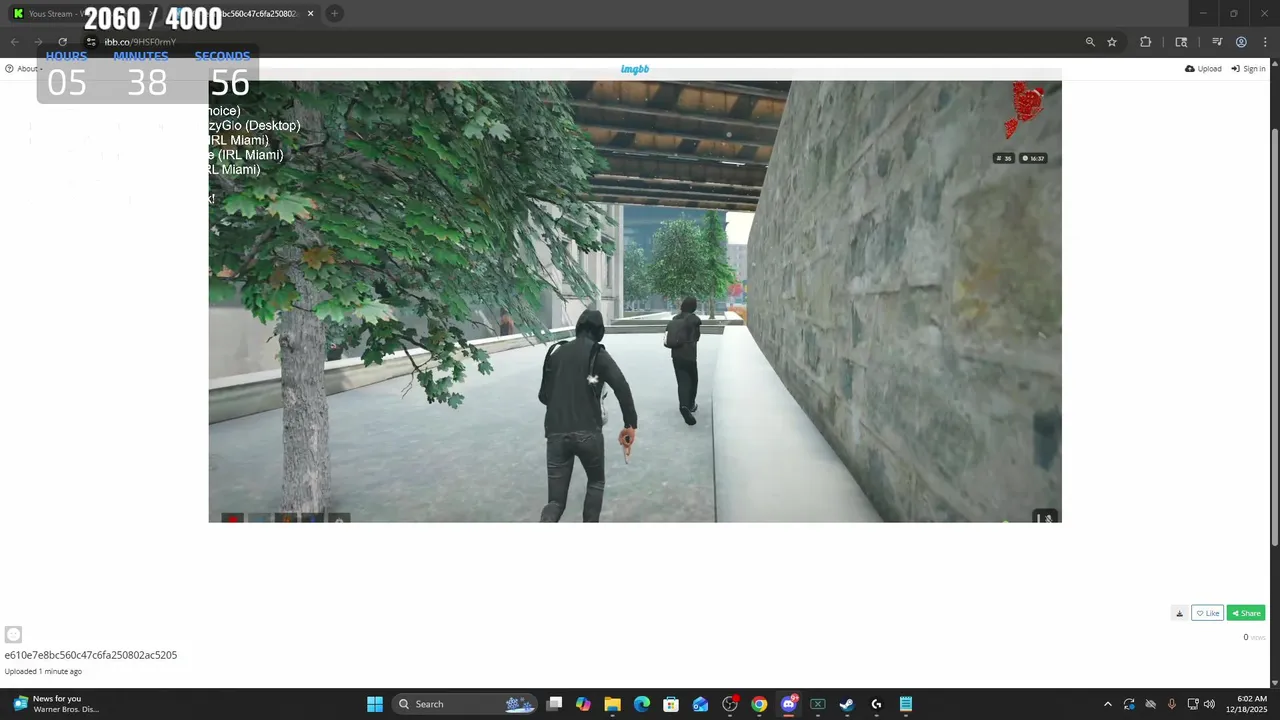Open the Upload option in imgbb header

pos(1203,69)
